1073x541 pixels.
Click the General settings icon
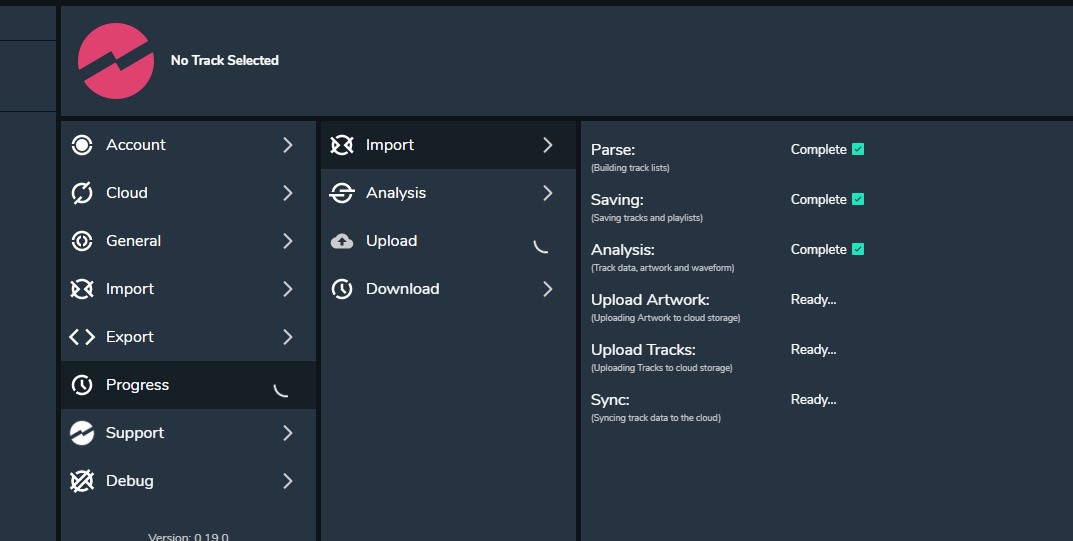[82, 241]
